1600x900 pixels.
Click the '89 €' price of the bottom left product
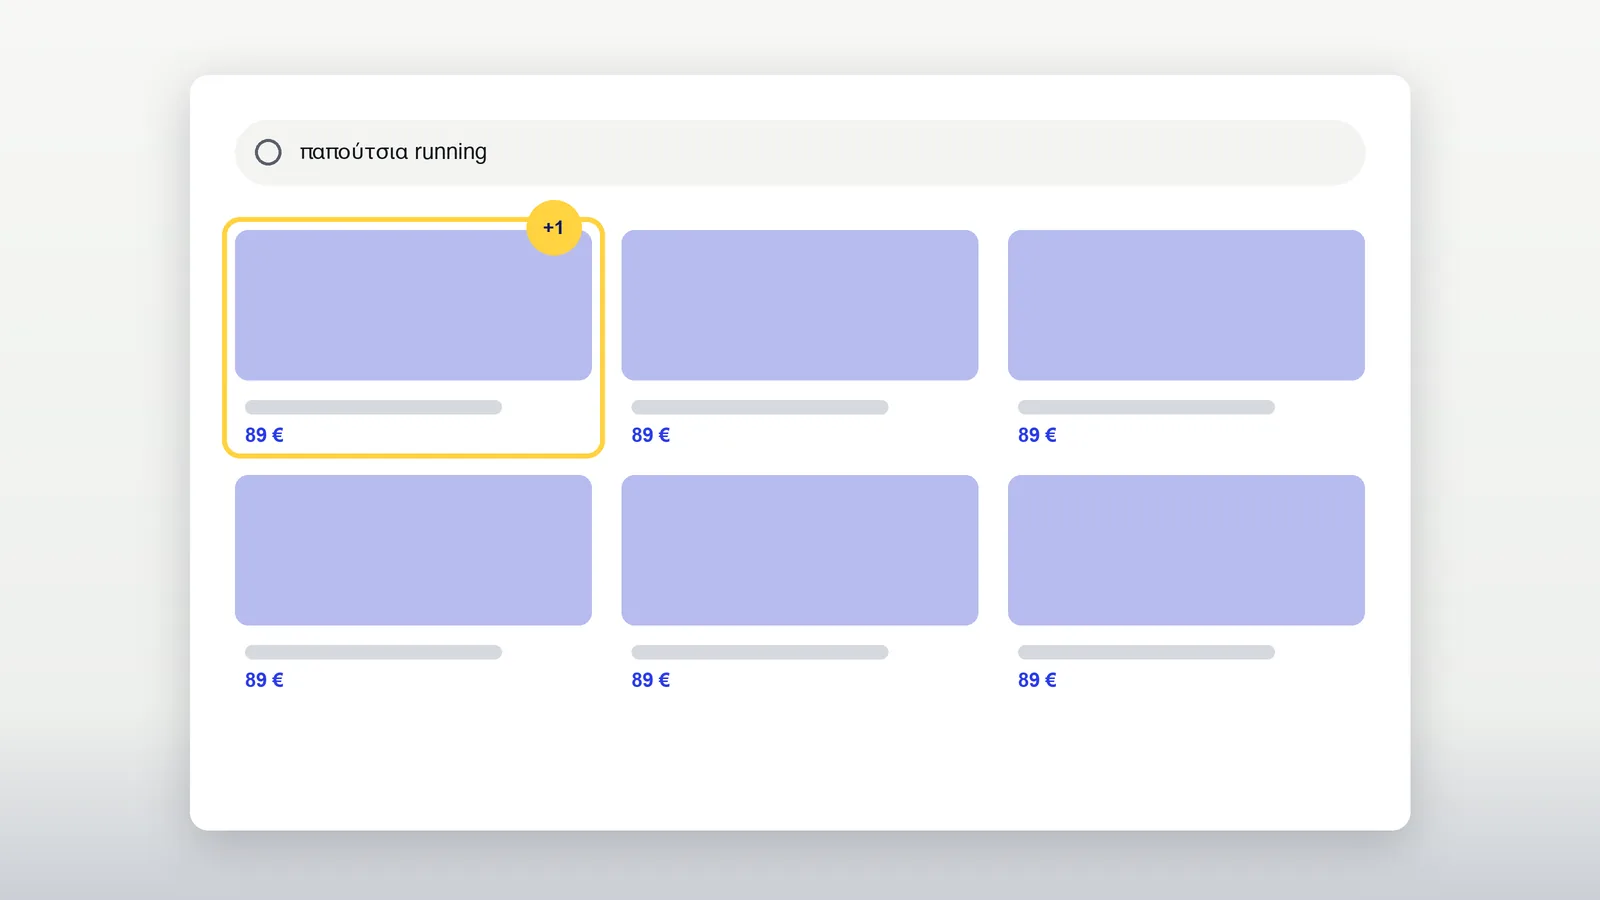pos(264,680)
